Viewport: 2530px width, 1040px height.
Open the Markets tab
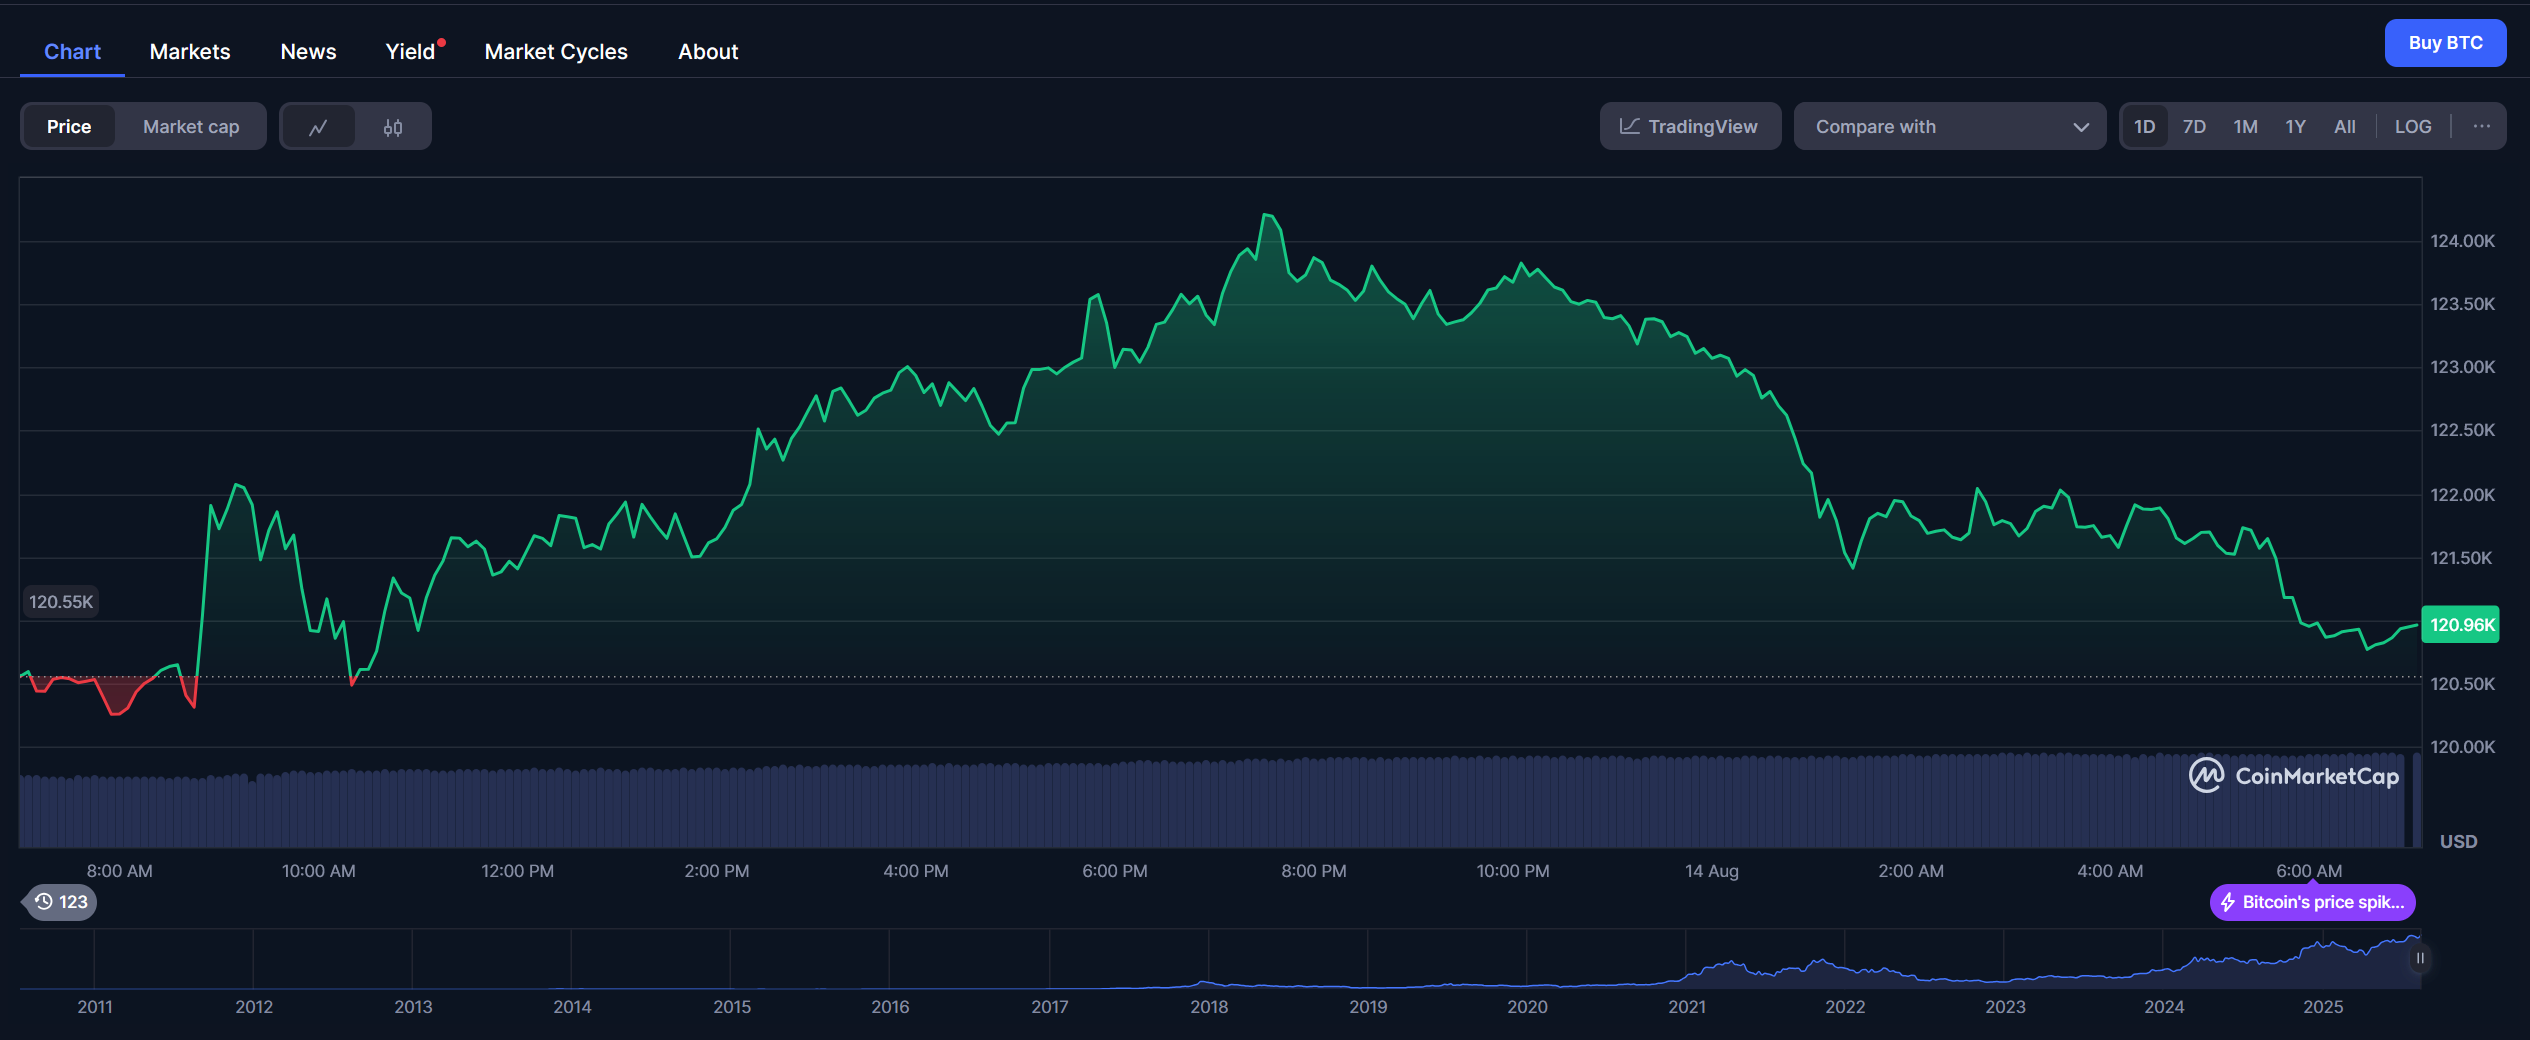[190, 52]
